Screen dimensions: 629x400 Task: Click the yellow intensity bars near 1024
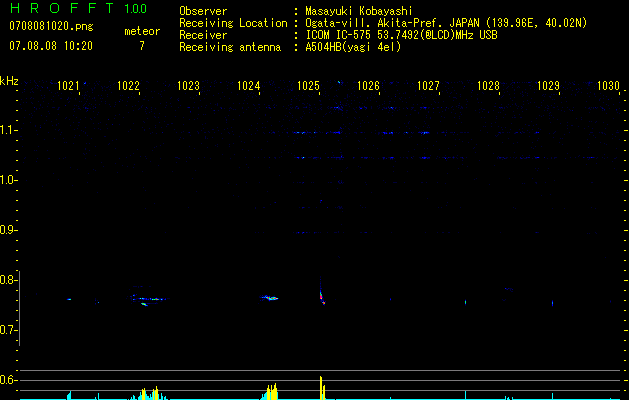point(272,392)
